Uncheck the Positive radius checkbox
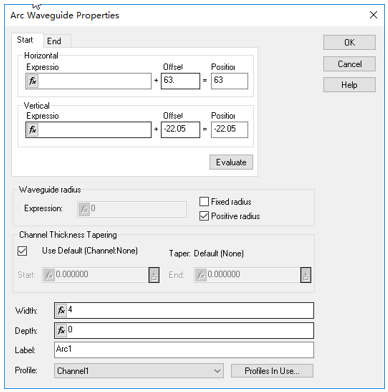This screenshot has width=388, height=392. click(204, 216)
